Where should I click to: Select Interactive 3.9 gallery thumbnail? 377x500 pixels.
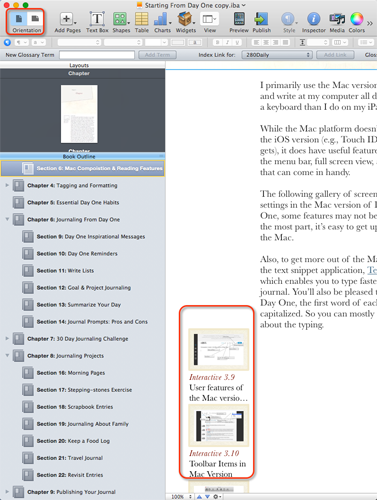(219, 350)
